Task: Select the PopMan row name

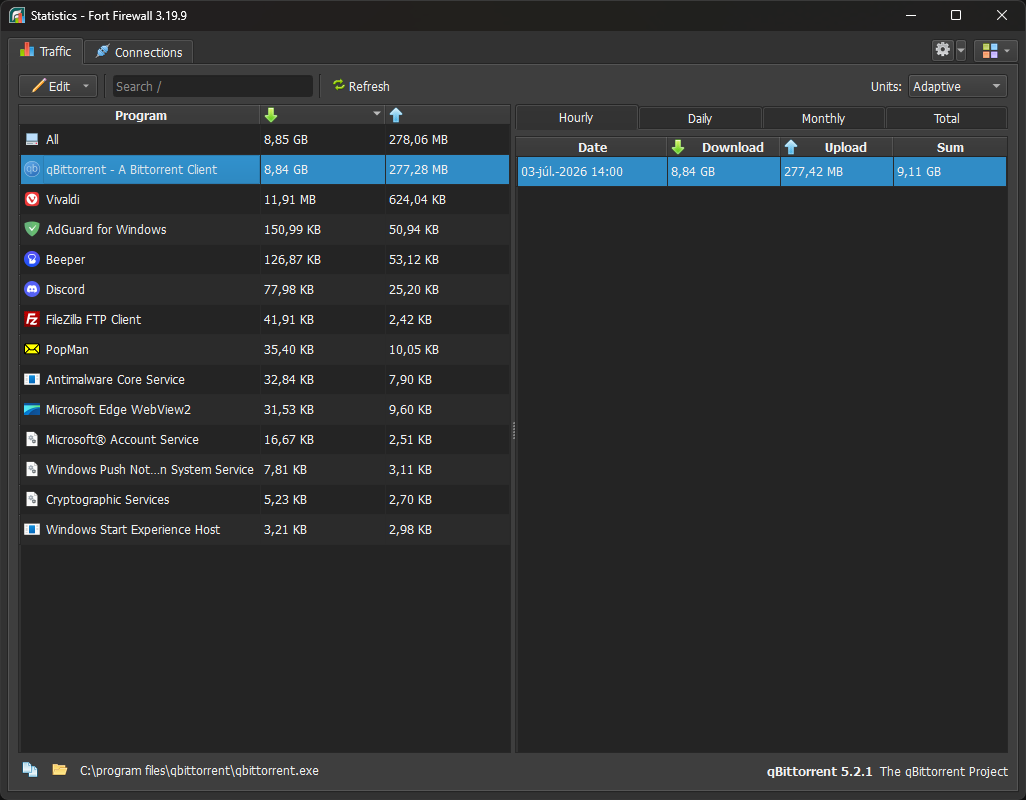Action: click(67, 349)
